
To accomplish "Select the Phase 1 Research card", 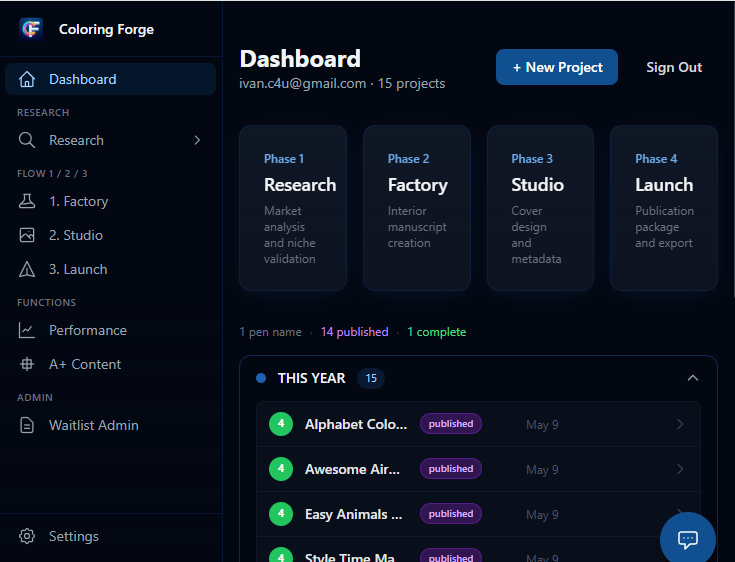I will pyautogui.click(x=293, y=208).
